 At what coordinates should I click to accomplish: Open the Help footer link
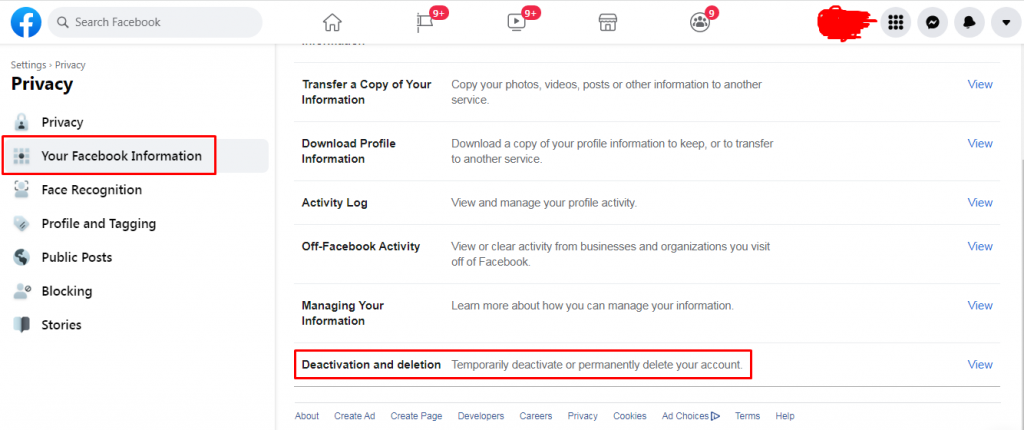point(785,416)
